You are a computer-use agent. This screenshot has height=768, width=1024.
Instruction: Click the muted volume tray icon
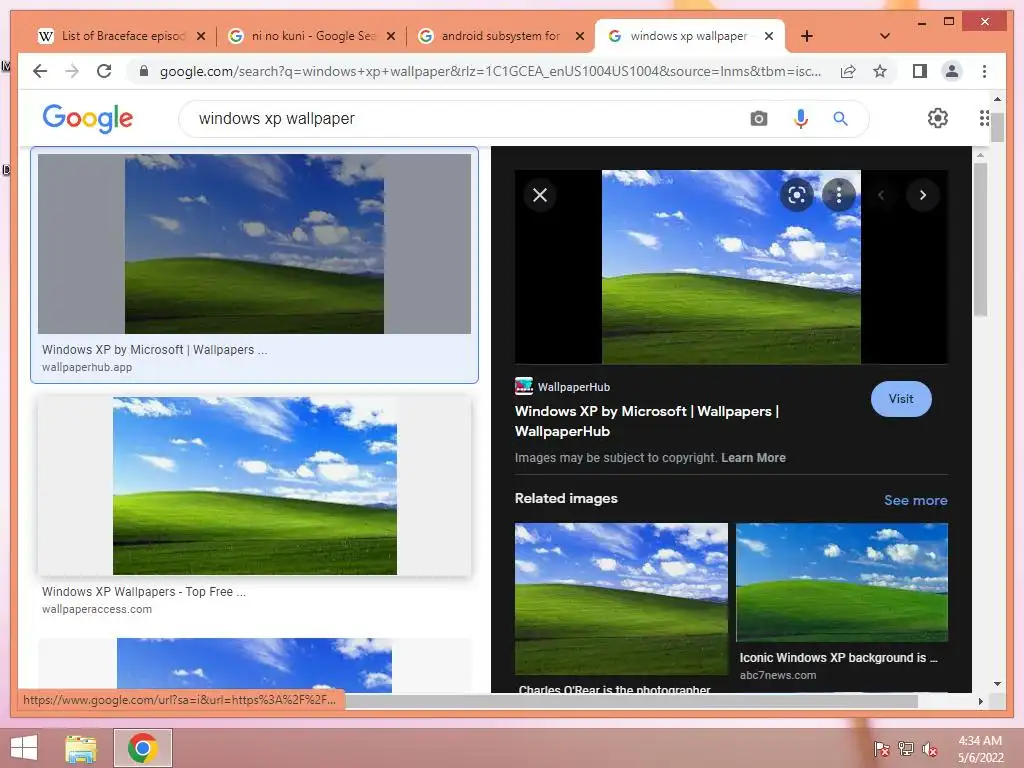click(929, 748)
